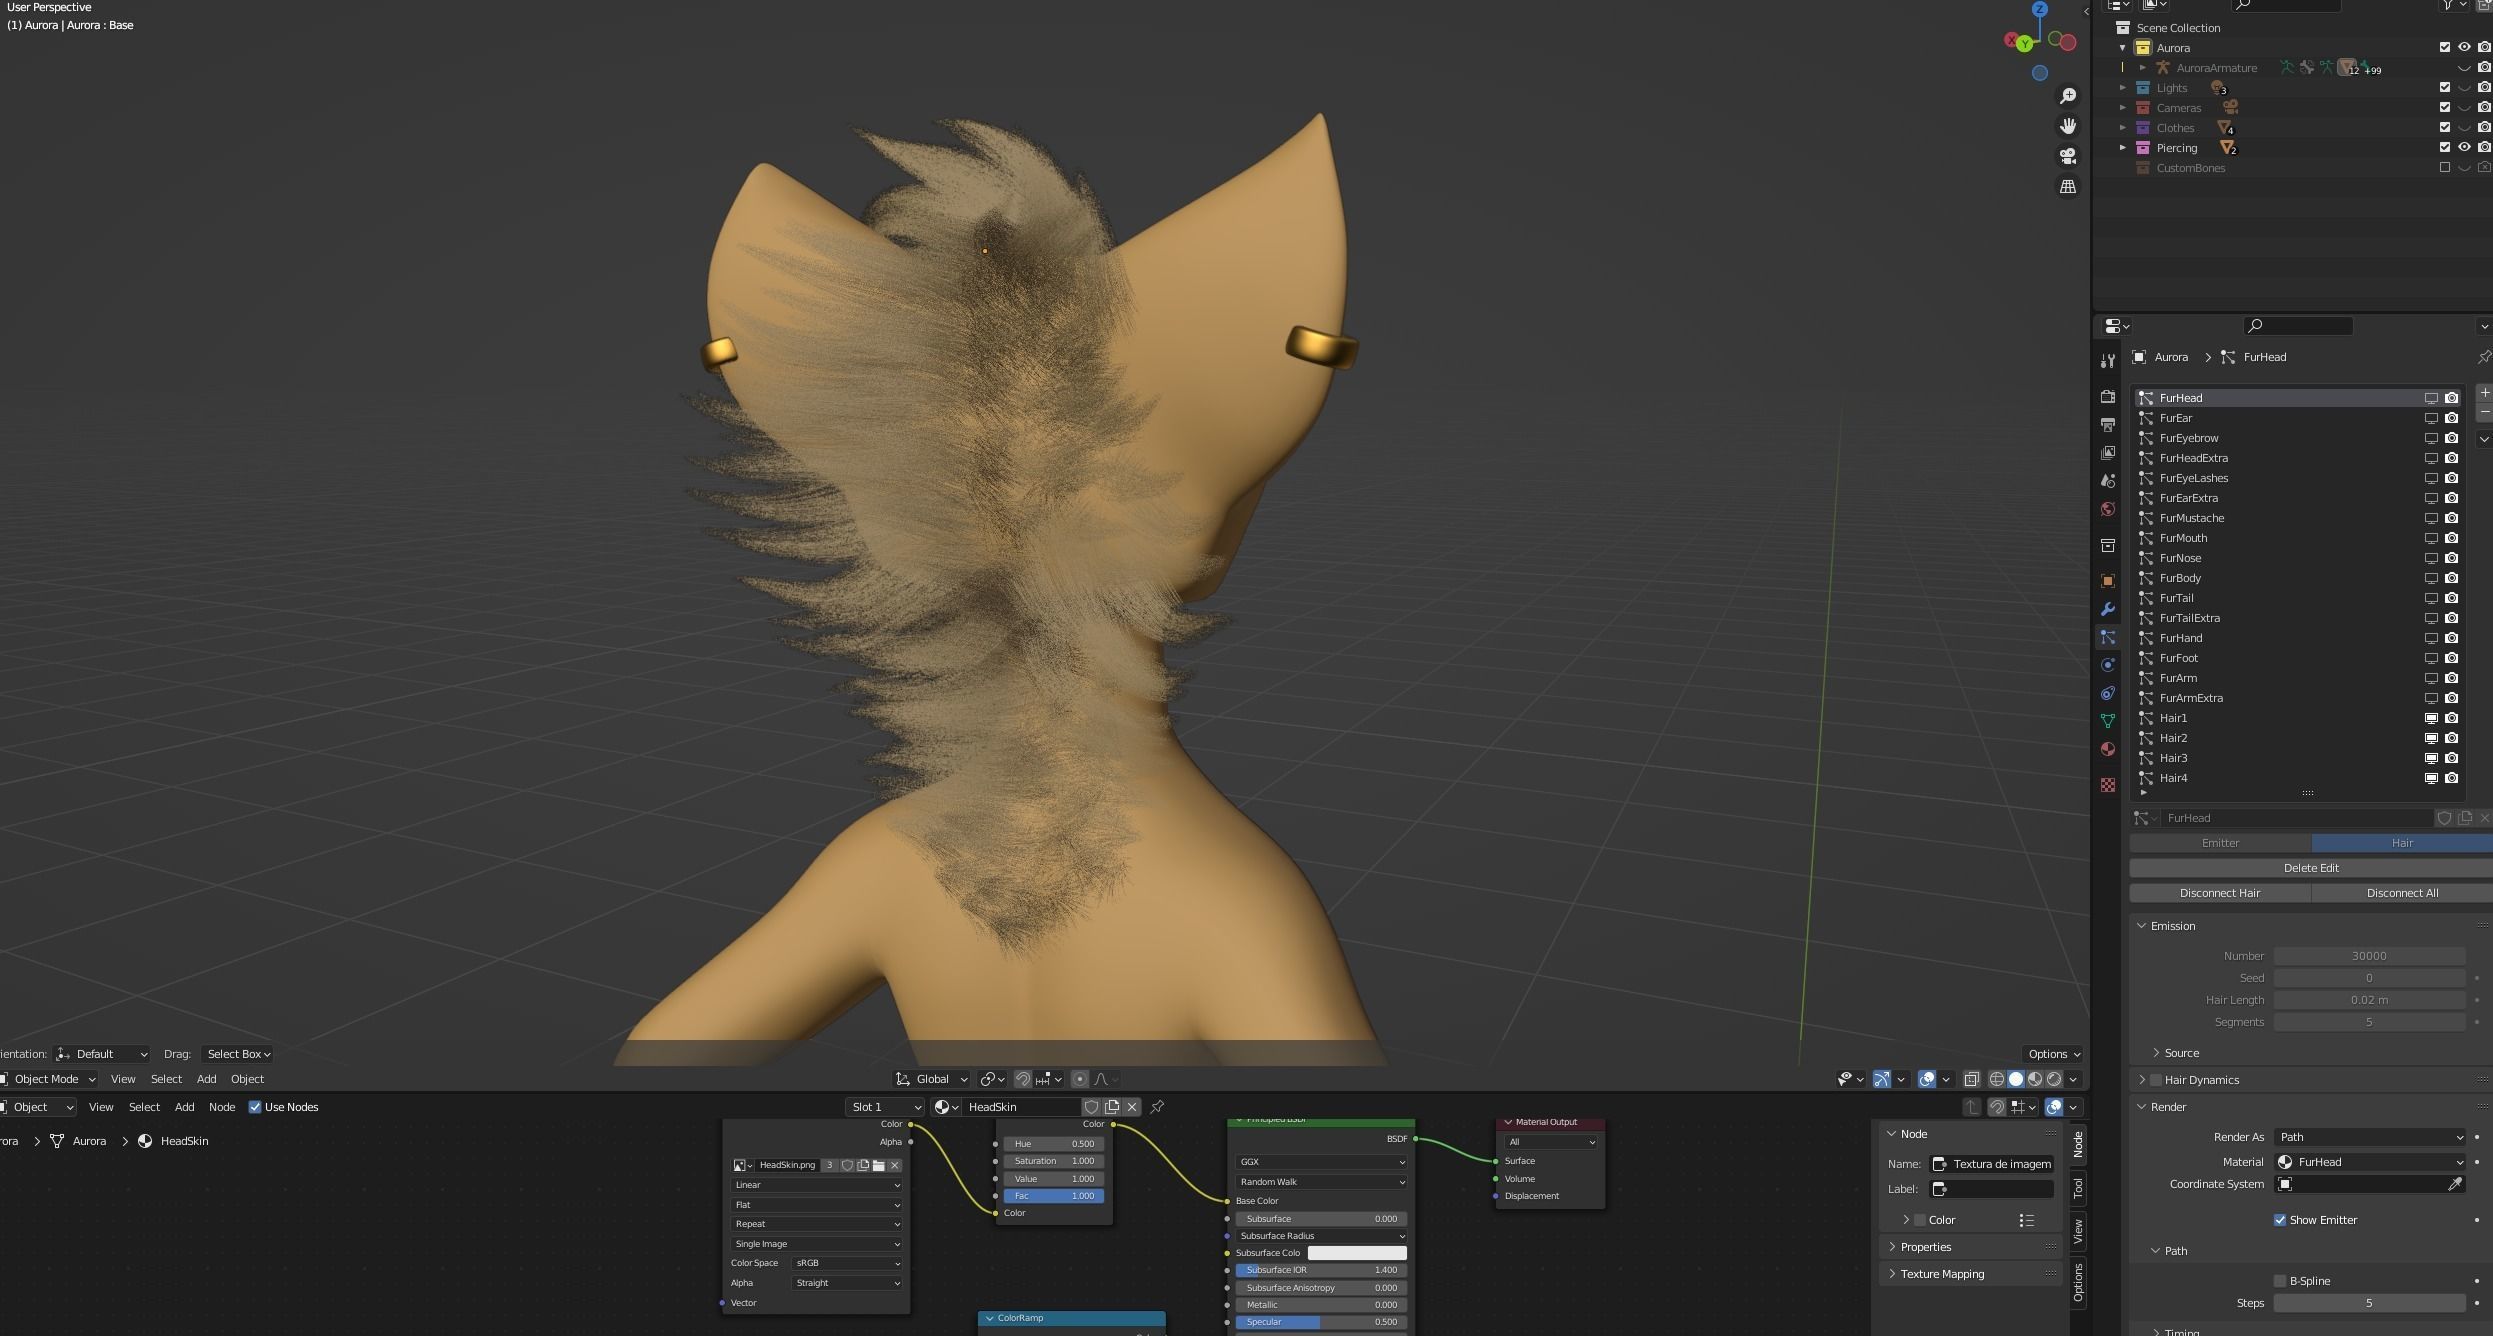Open the Object Mode dropdown
Screen dimensions: 2493x1336
point(47,1079)
